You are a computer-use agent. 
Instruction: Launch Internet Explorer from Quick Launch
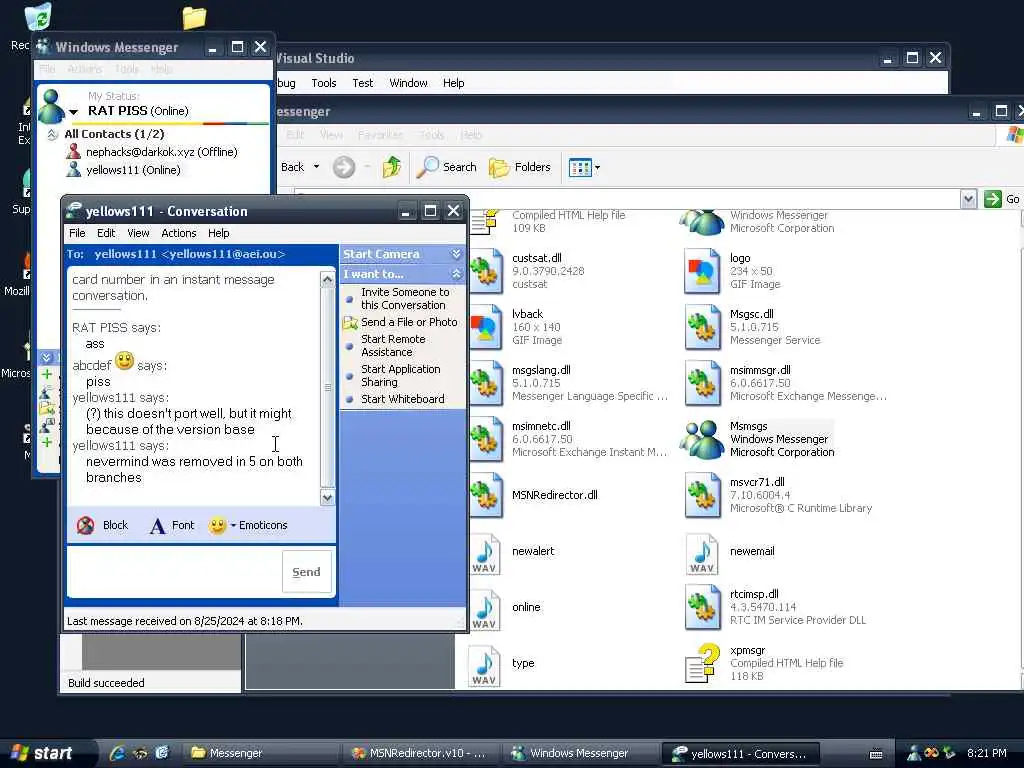118,753
